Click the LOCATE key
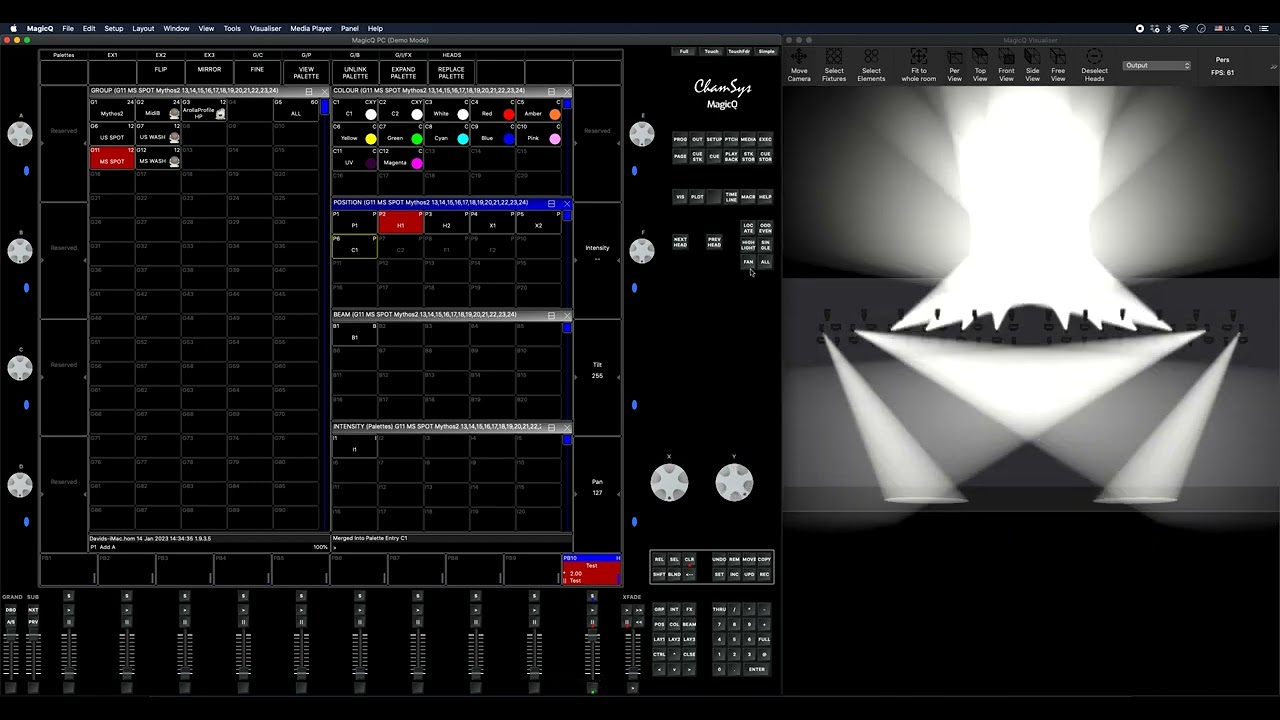Viewport: 1280px width, 720px height. (x=748, y=228)
